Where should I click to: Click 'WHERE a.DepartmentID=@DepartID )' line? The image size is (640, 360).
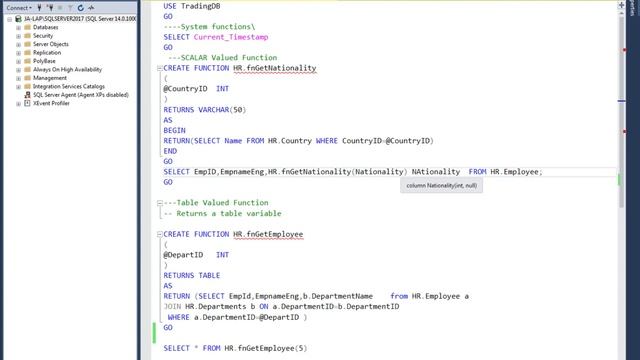237,317
